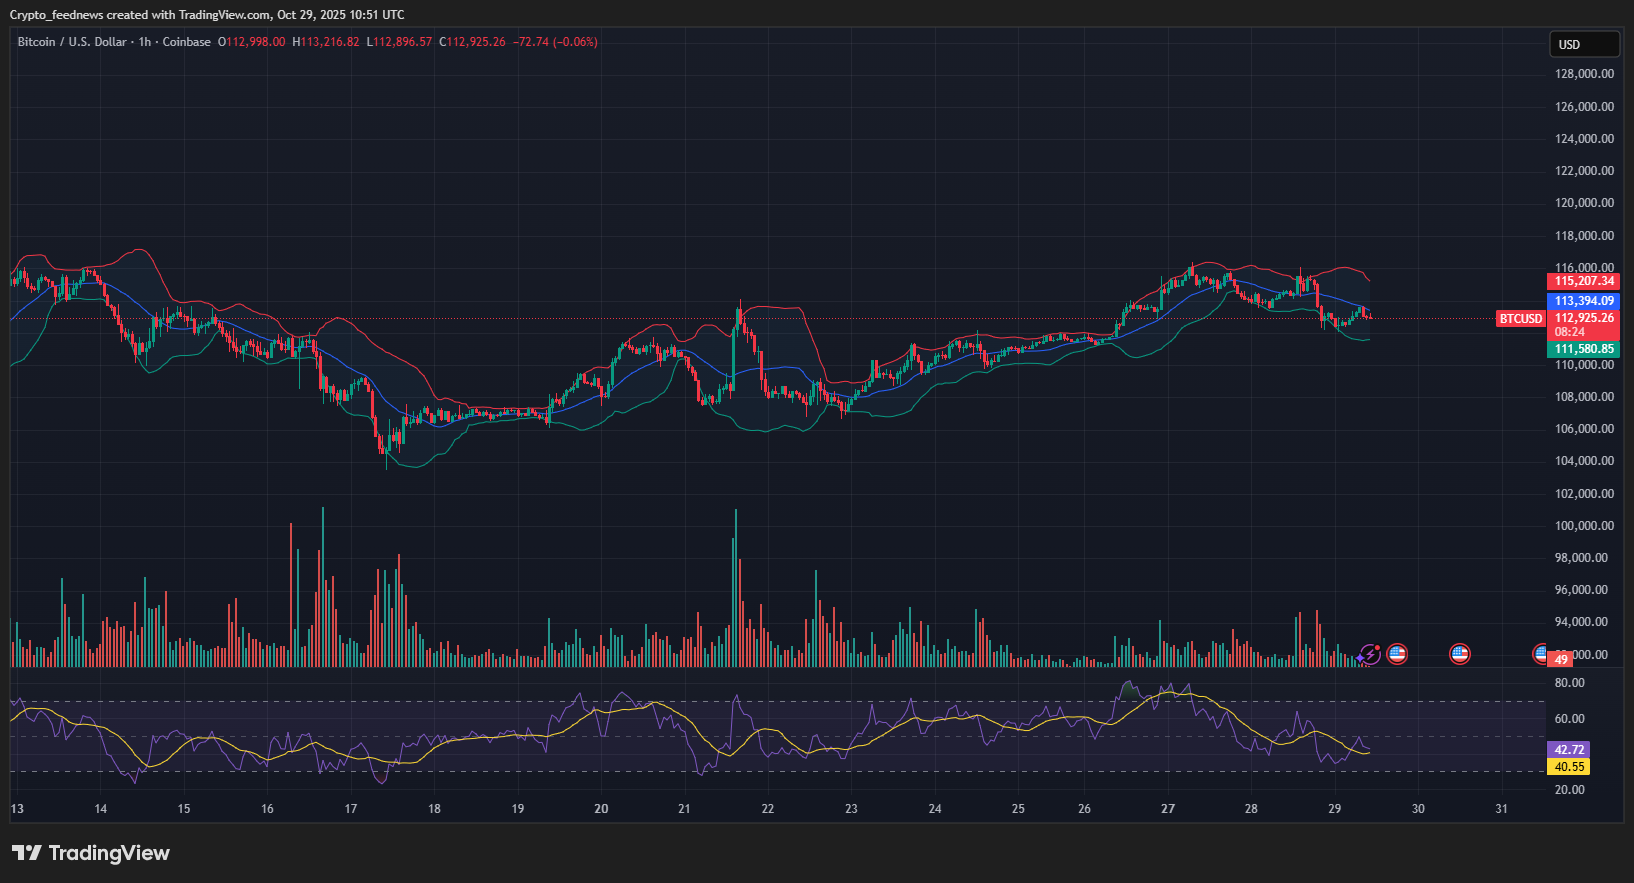Click the purple lightning bolt event icon

pos(1370,654)
